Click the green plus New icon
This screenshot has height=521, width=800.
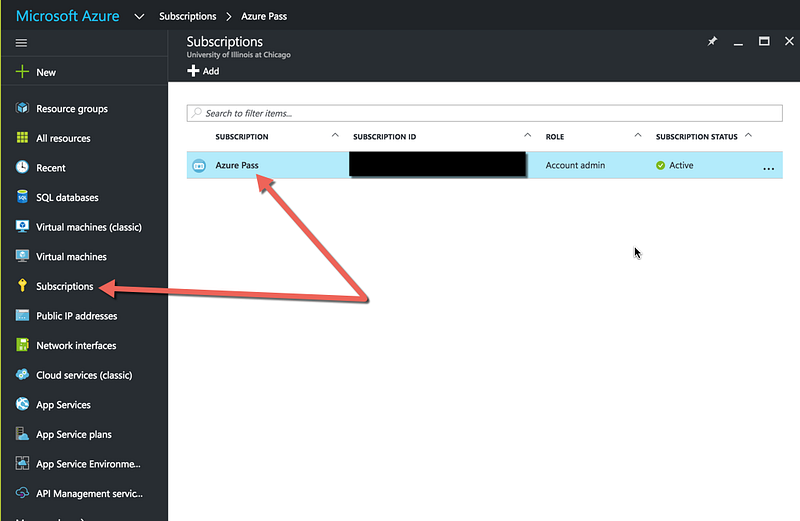pyautogui.click(x=22, y=71)
